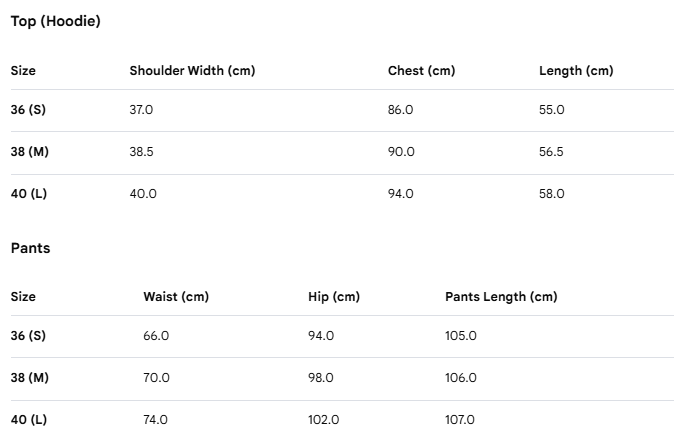674x444 pixels.
Task: Select pants size 38 (M) row label
Action: tap(30, 378)
